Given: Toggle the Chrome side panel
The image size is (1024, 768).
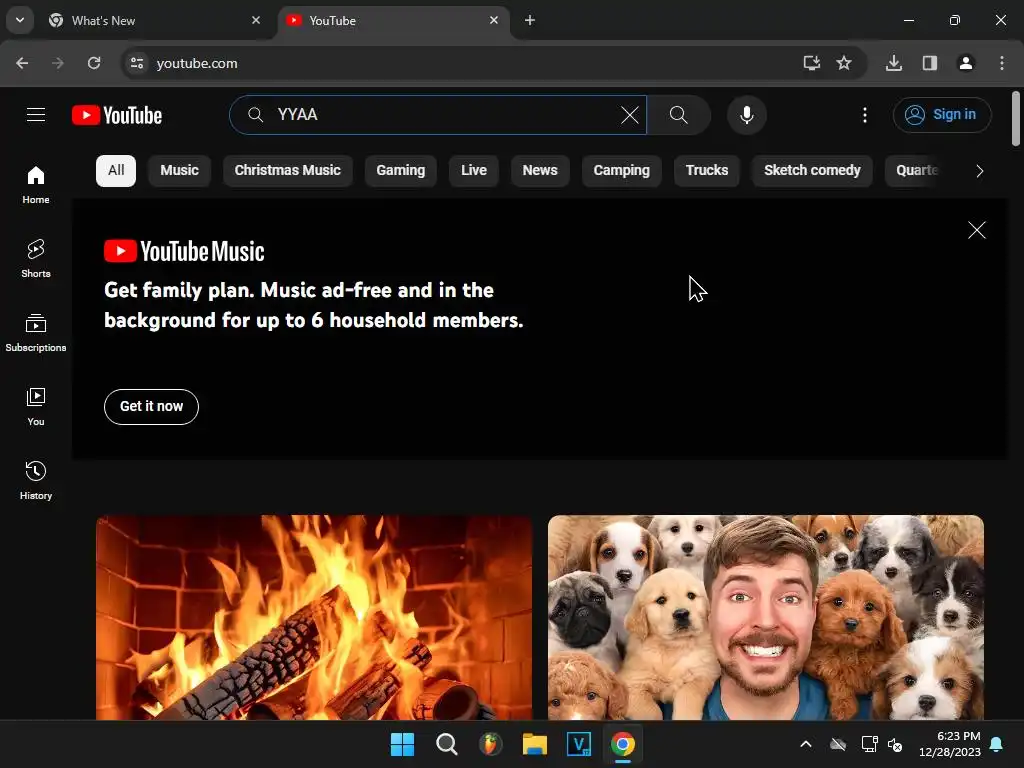Looking at the screenshot, I should coord(930,63).
